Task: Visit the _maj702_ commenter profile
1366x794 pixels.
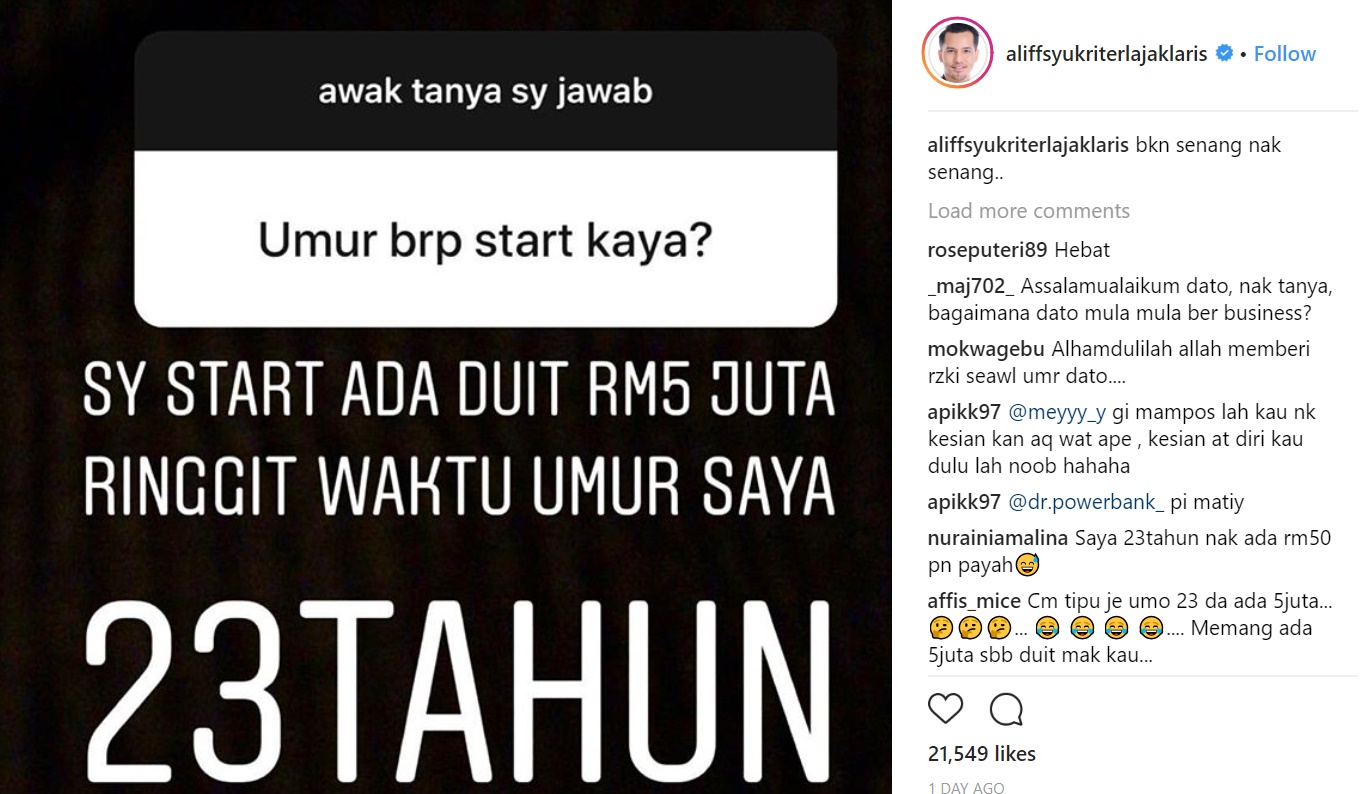Action: 971,287
